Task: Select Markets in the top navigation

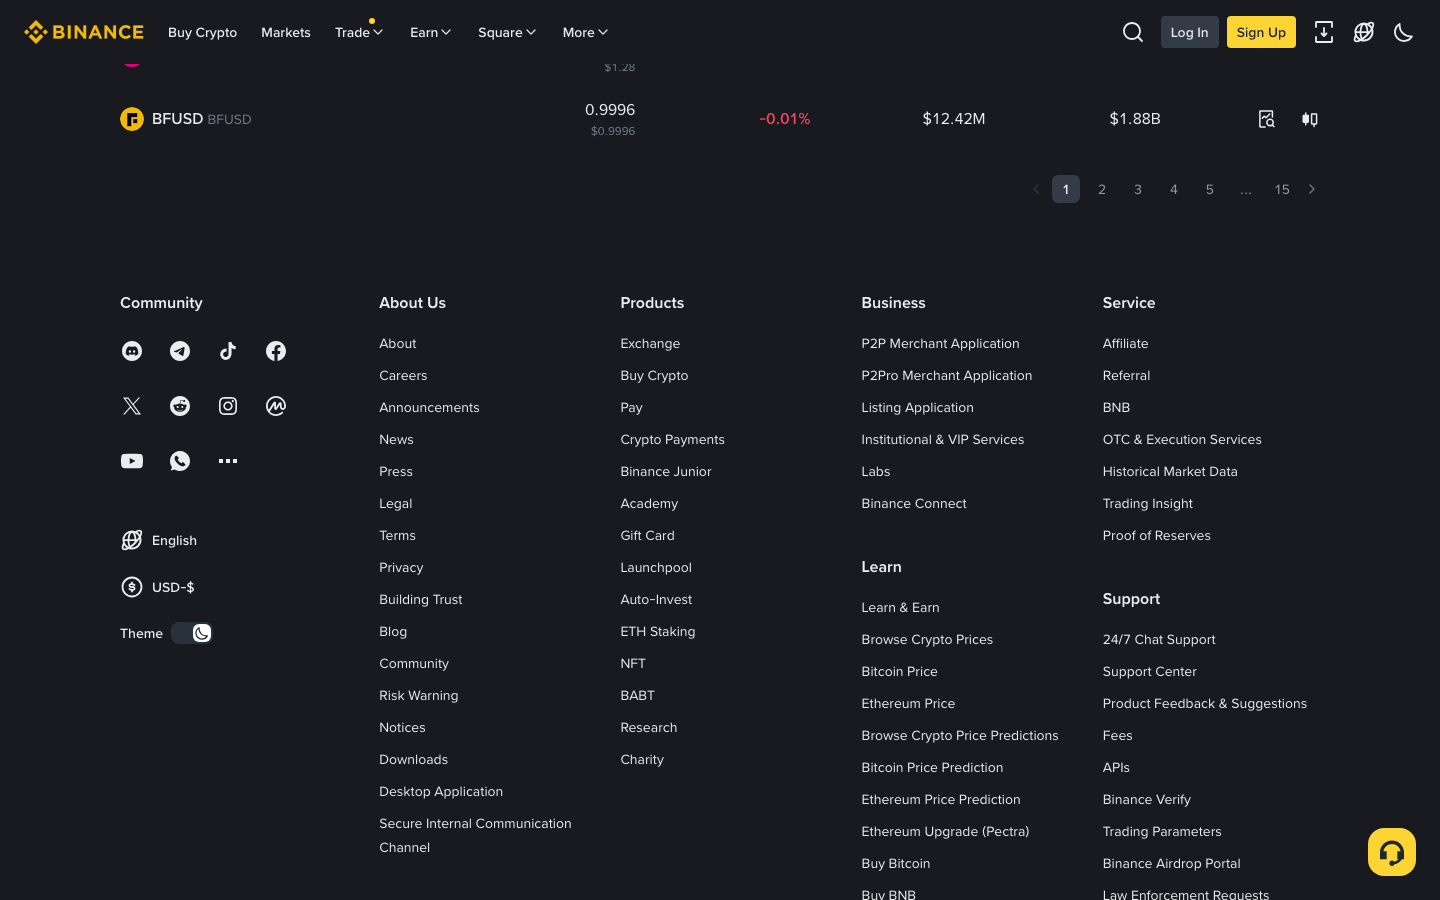Action: tap(285, 32)
